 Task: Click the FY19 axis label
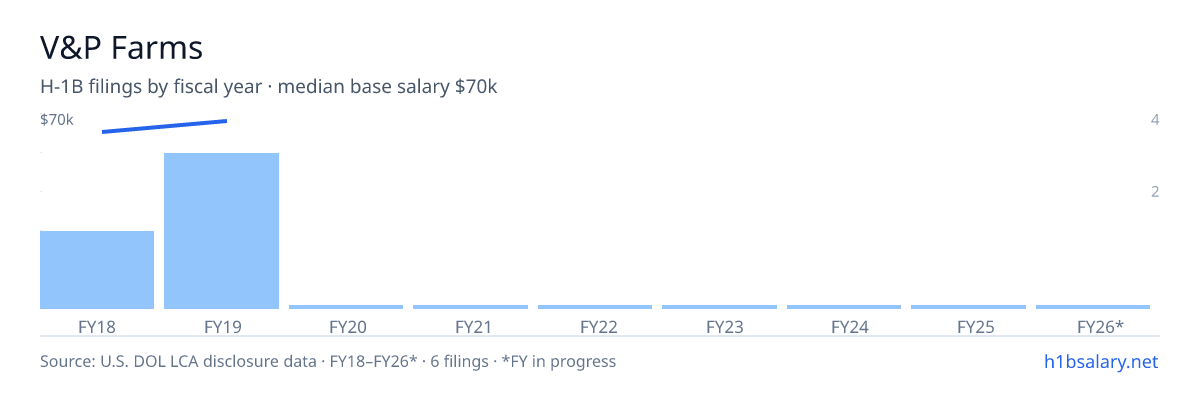[221, 326]
